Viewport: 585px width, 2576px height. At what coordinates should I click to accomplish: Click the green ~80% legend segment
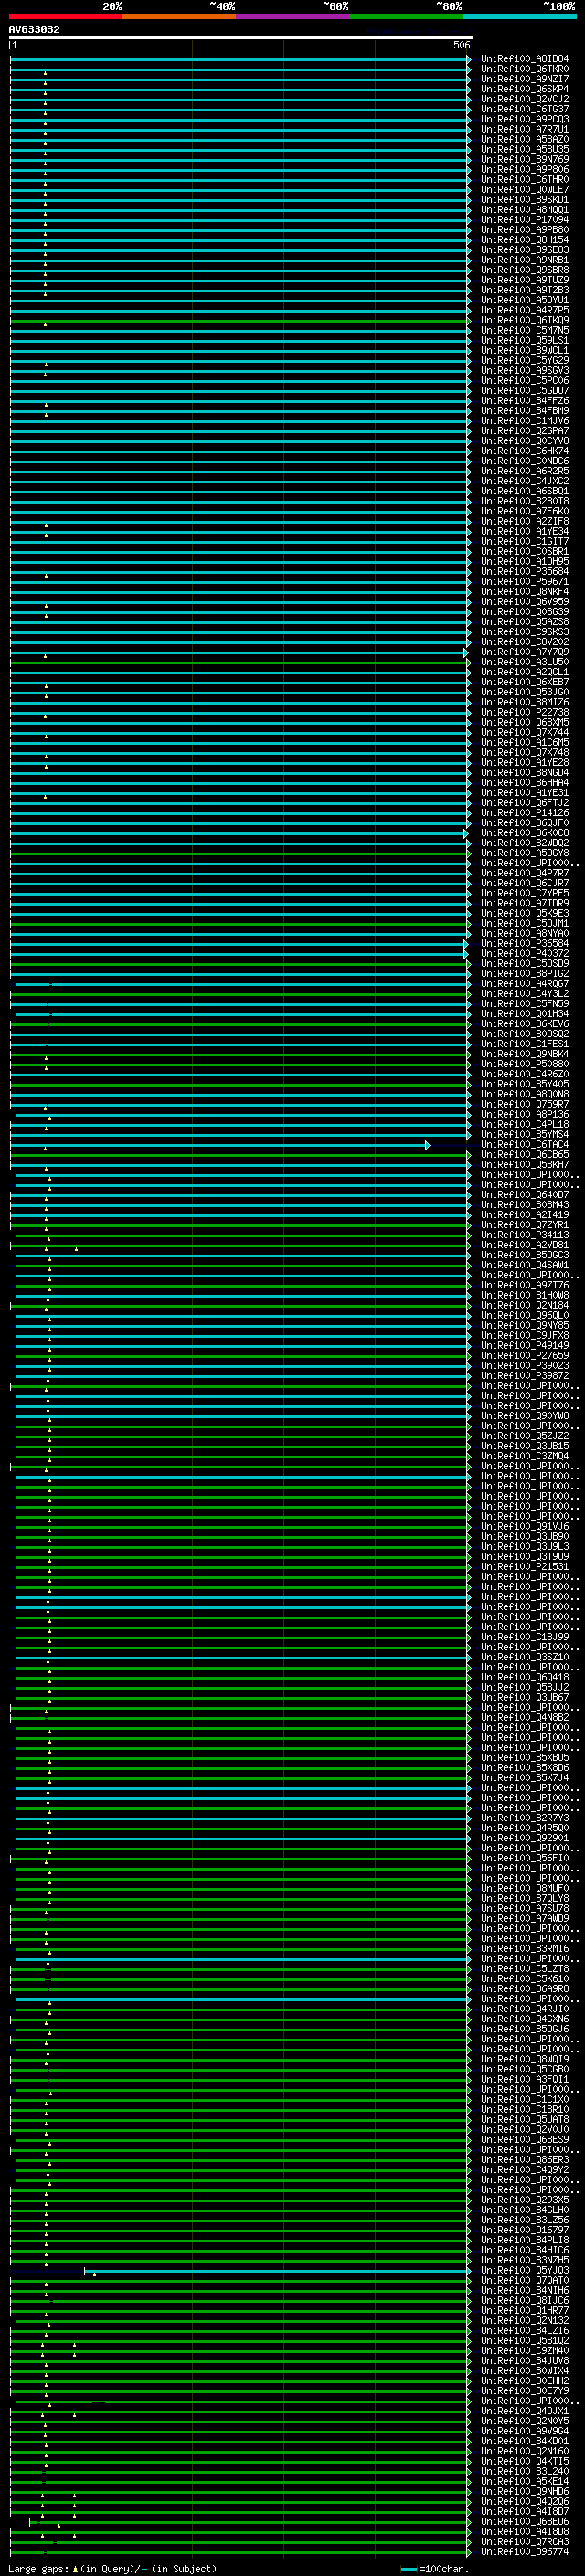pyautogui.click(x=406, y=16)
